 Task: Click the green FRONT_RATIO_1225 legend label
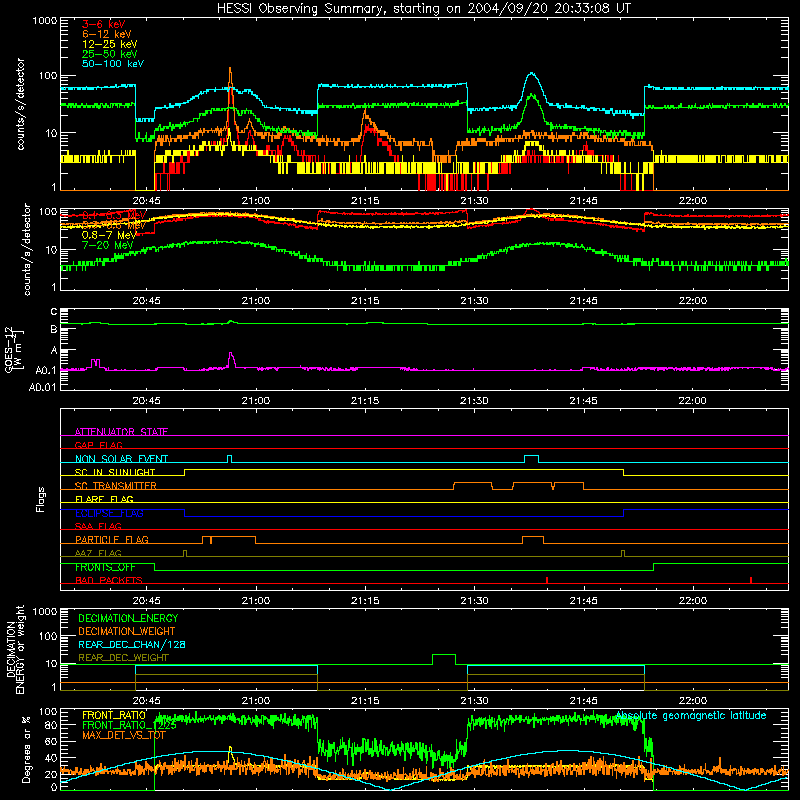[x=129, y=725]
